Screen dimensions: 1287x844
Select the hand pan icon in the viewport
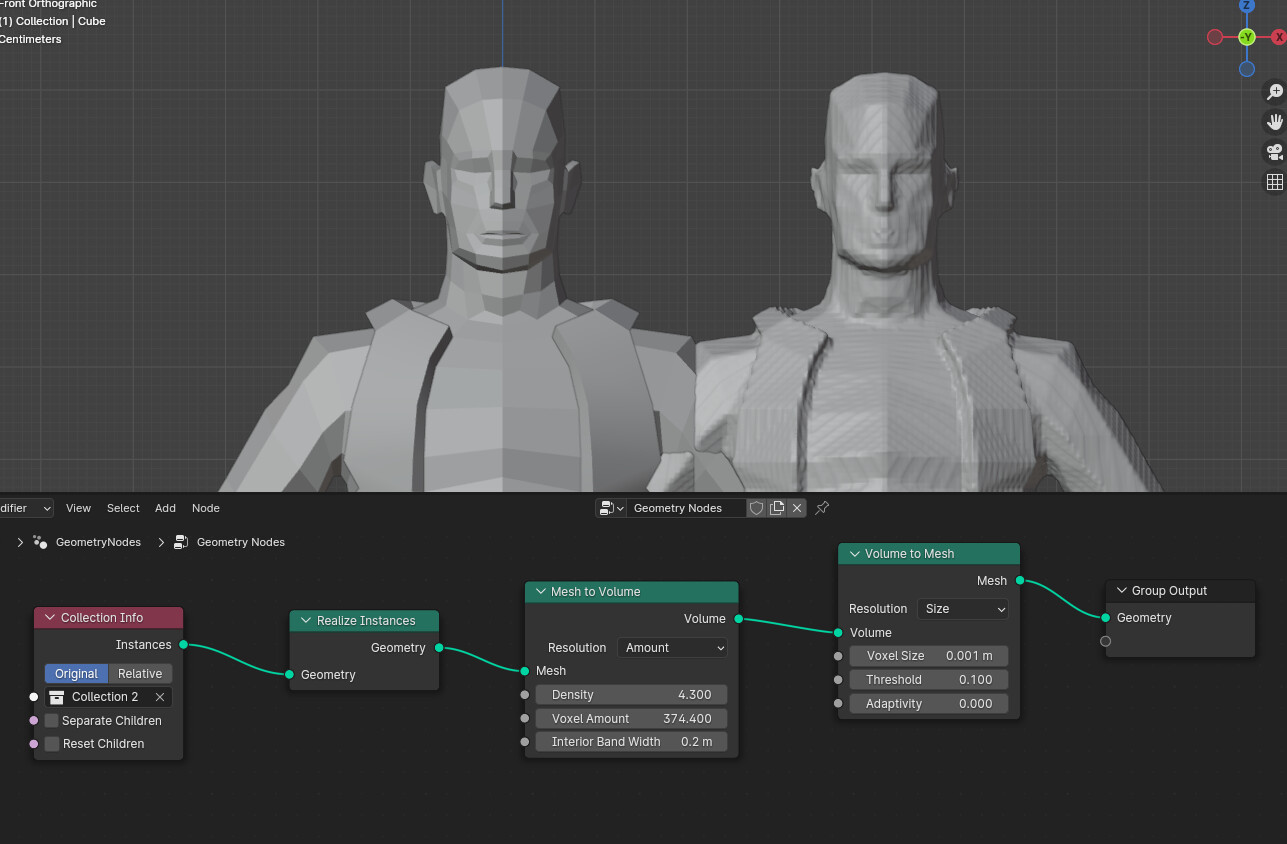1274,121
